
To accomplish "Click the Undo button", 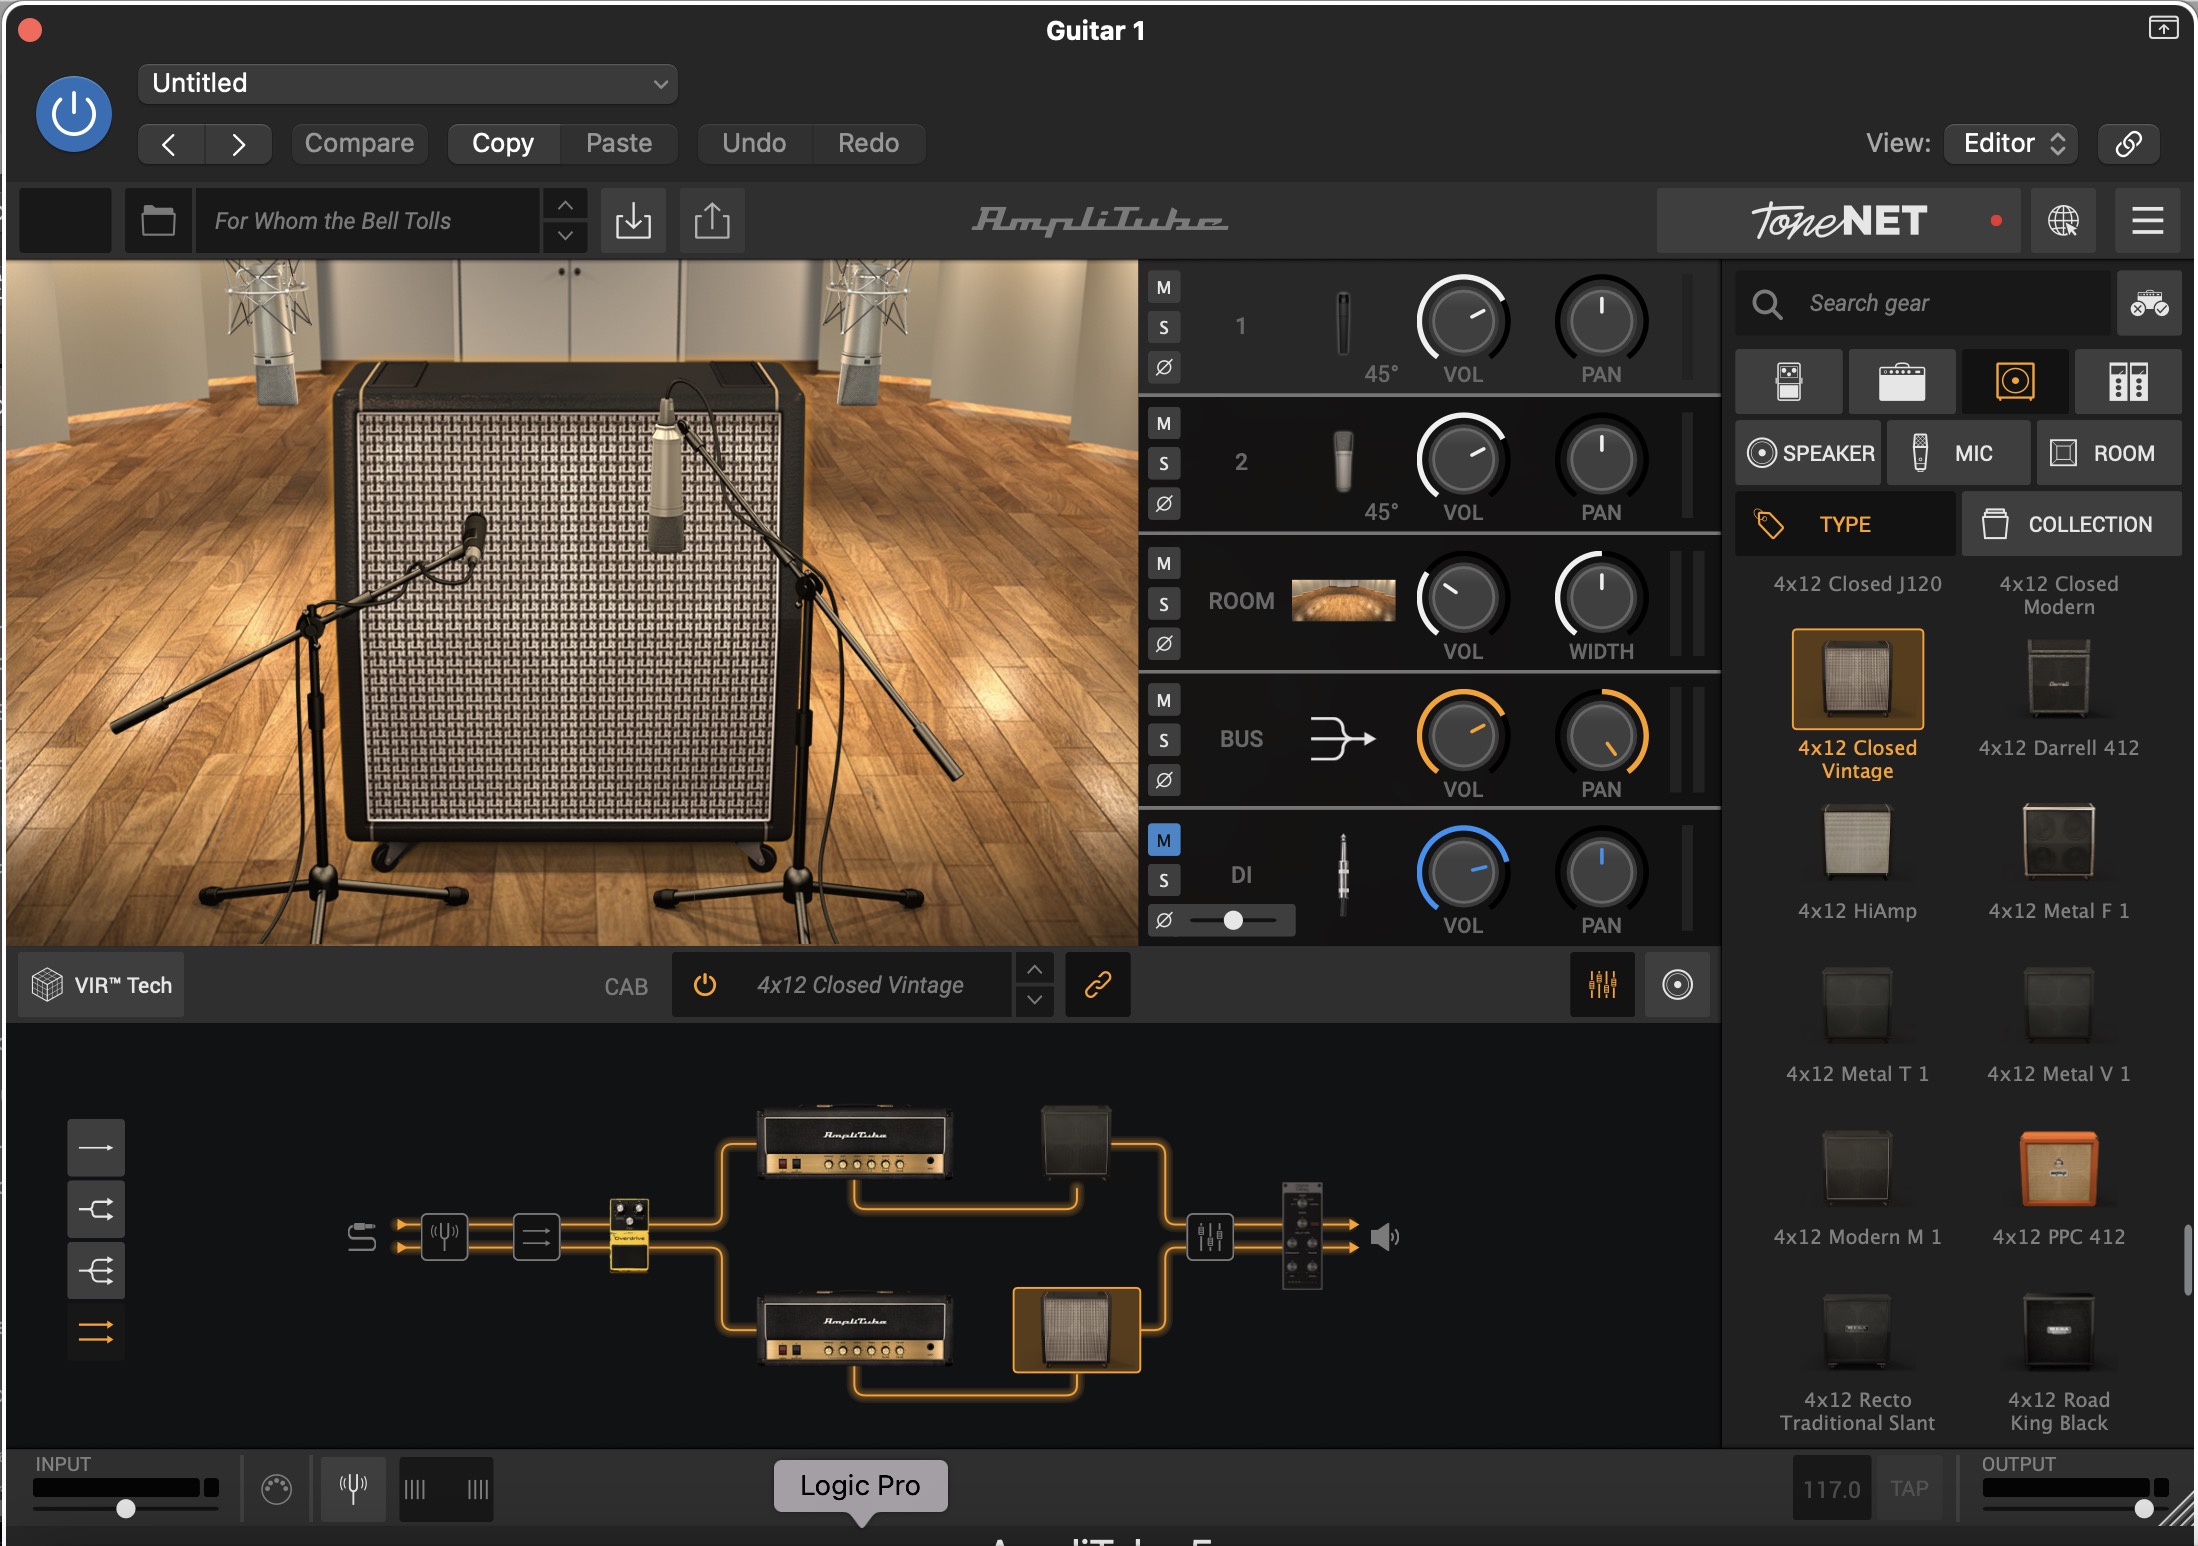I will click(754, 143).
